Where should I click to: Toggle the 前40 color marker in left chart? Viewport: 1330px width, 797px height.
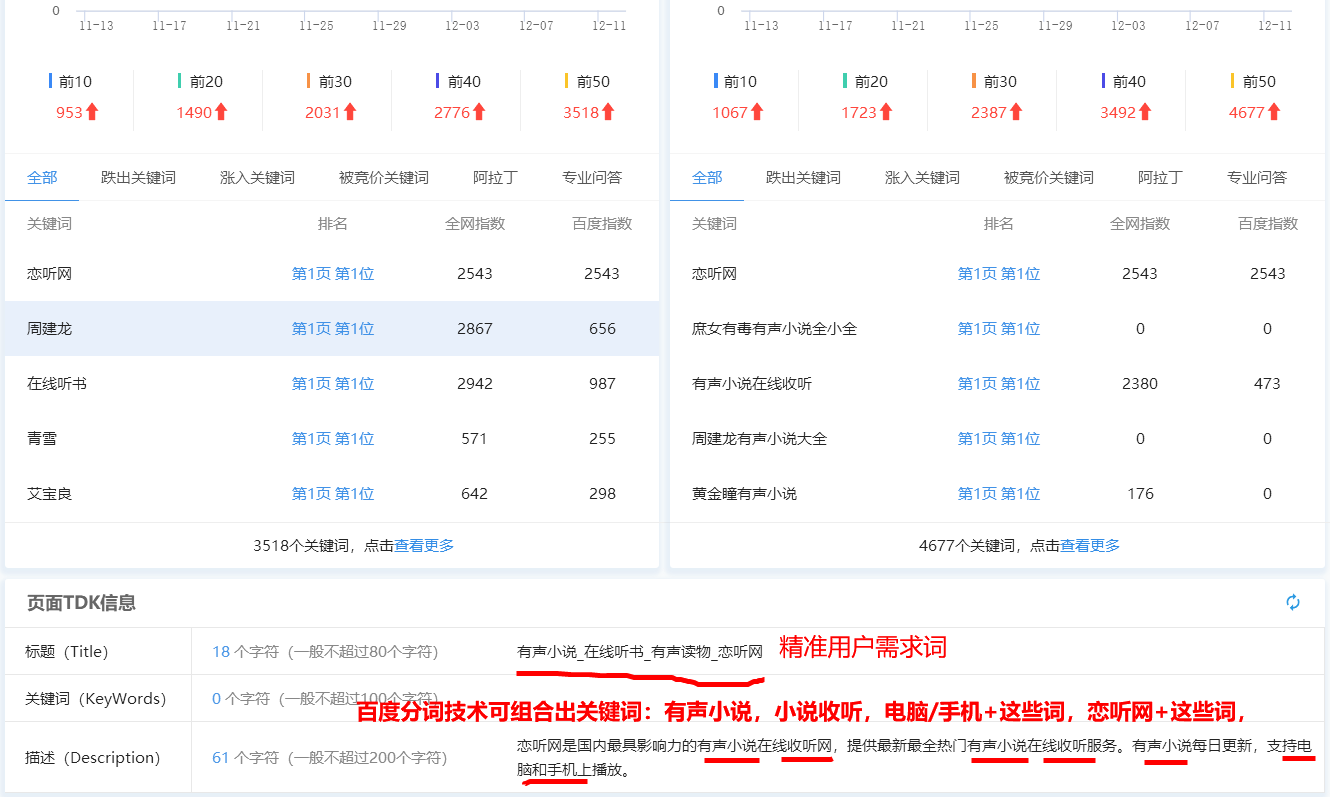point(438,82)
